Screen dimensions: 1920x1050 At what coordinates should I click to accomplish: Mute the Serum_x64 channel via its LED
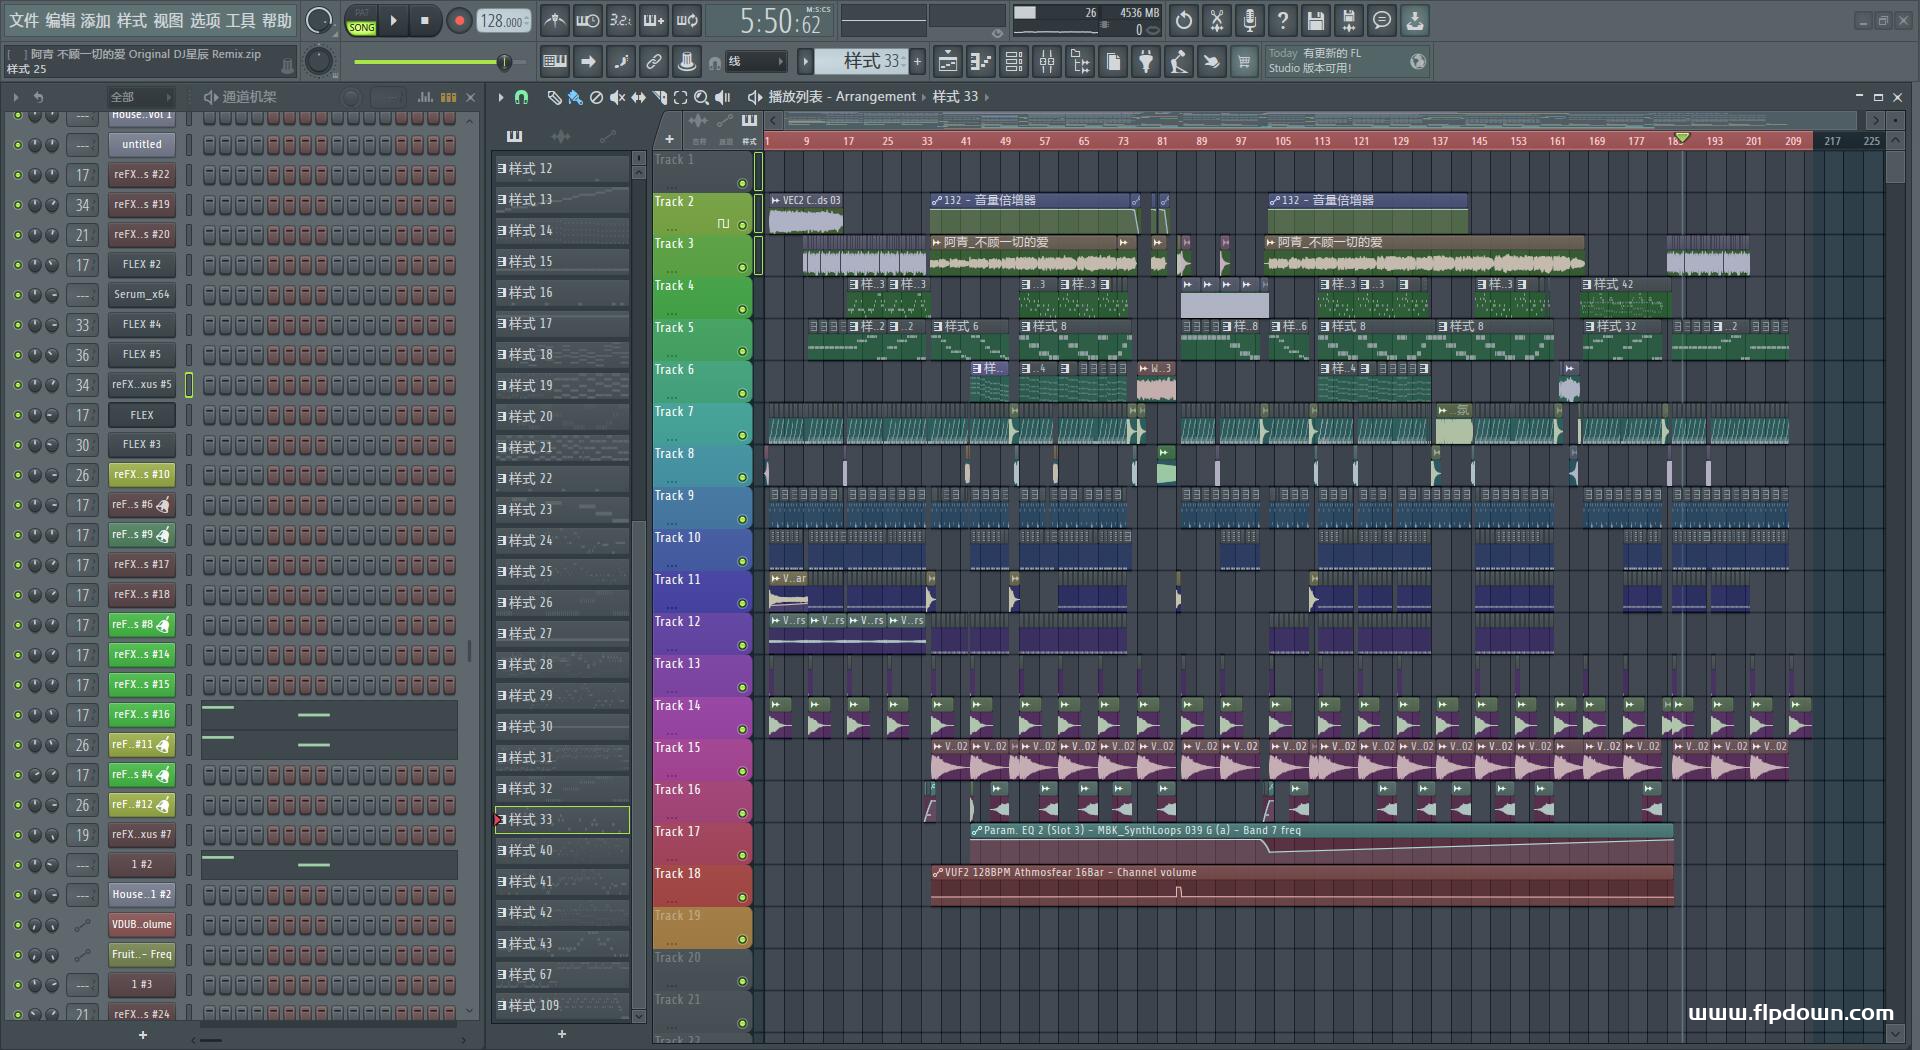tap(17, 295)
